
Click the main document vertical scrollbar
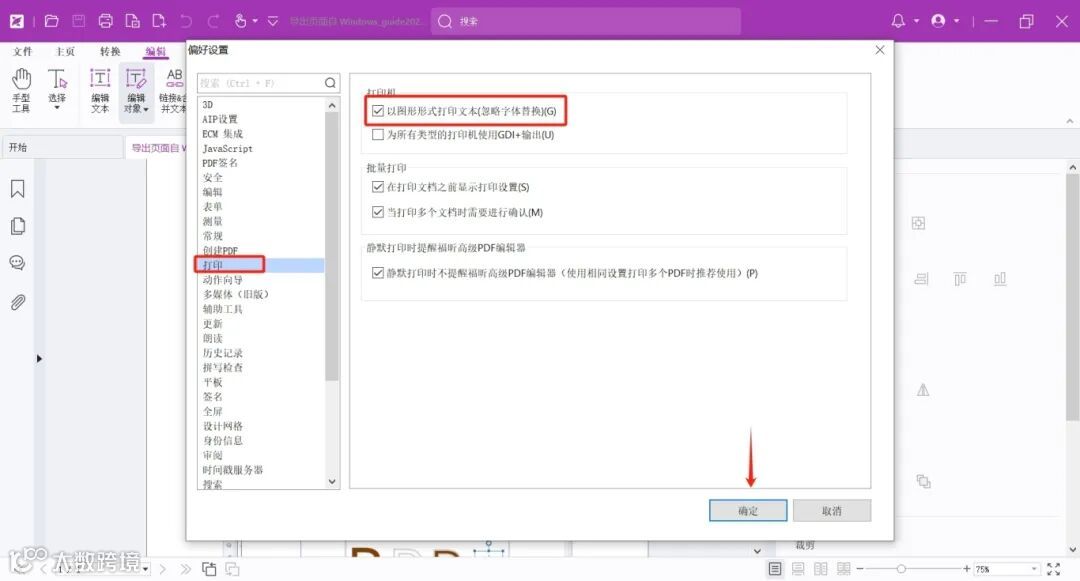[x=1072, y=296]
